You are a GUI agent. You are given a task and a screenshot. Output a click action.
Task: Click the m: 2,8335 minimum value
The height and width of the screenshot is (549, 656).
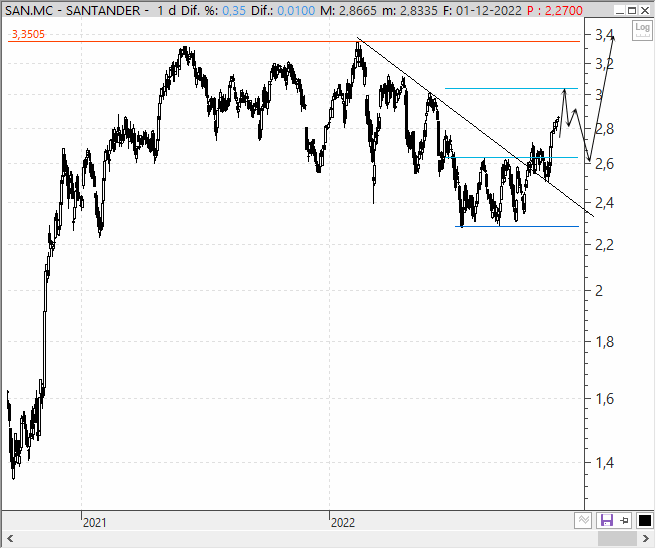point(410,10)
